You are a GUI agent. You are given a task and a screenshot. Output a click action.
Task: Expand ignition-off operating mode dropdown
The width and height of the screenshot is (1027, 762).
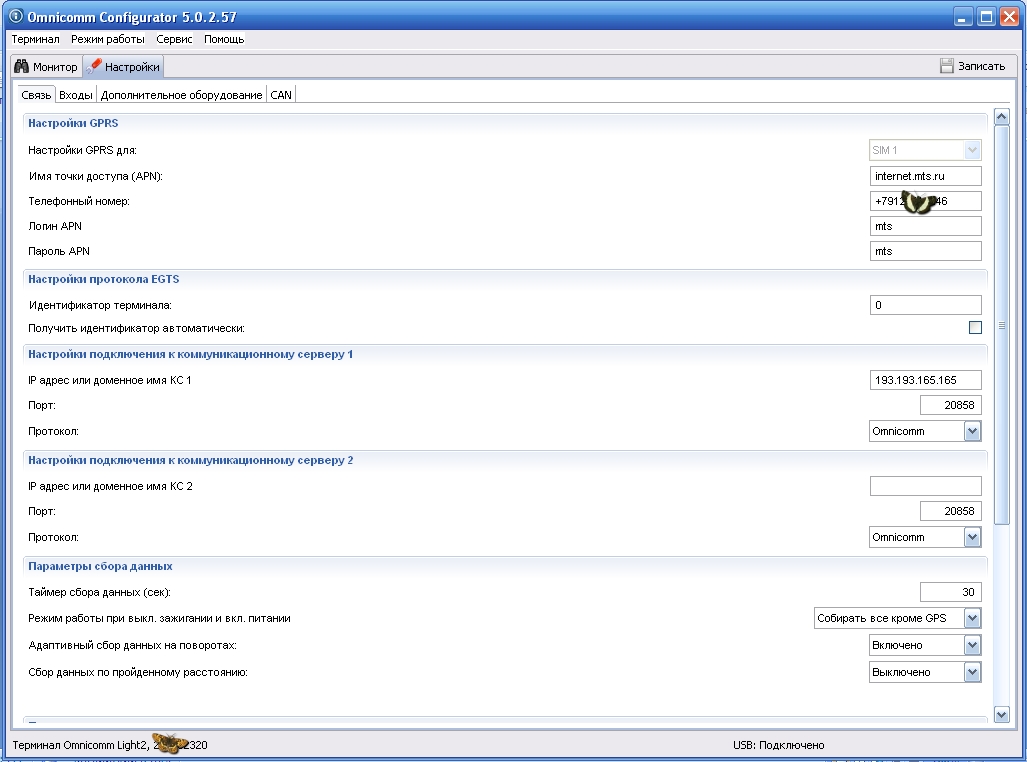pos(972,619)
